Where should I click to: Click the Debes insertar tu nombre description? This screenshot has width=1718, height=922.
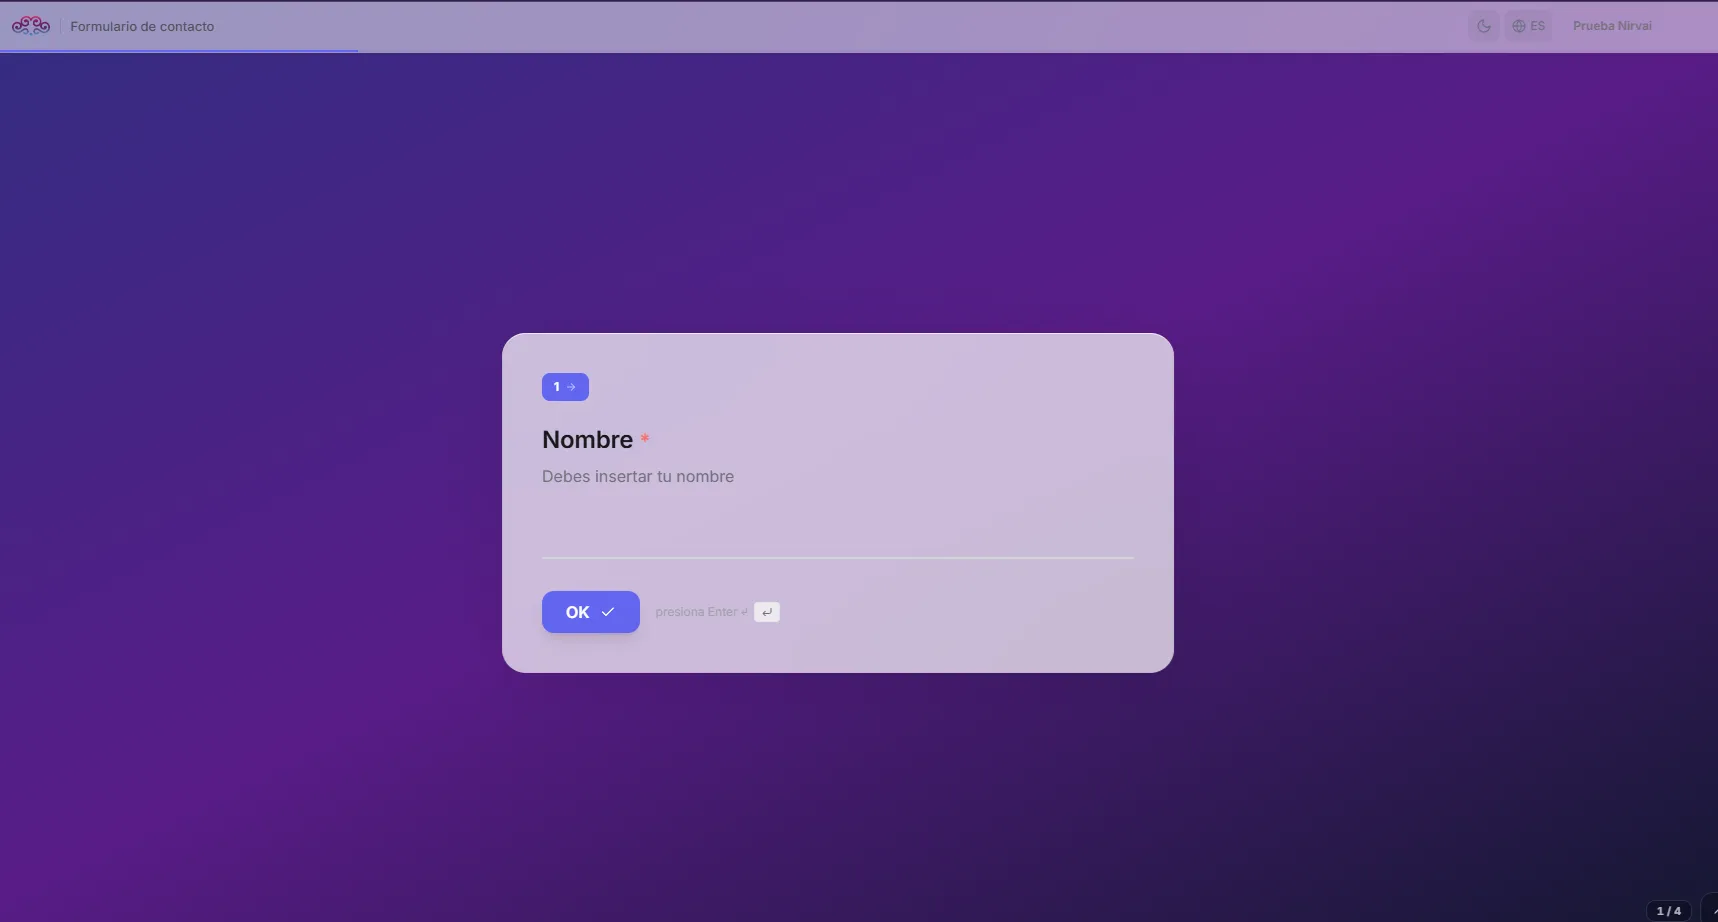(638, 477)
